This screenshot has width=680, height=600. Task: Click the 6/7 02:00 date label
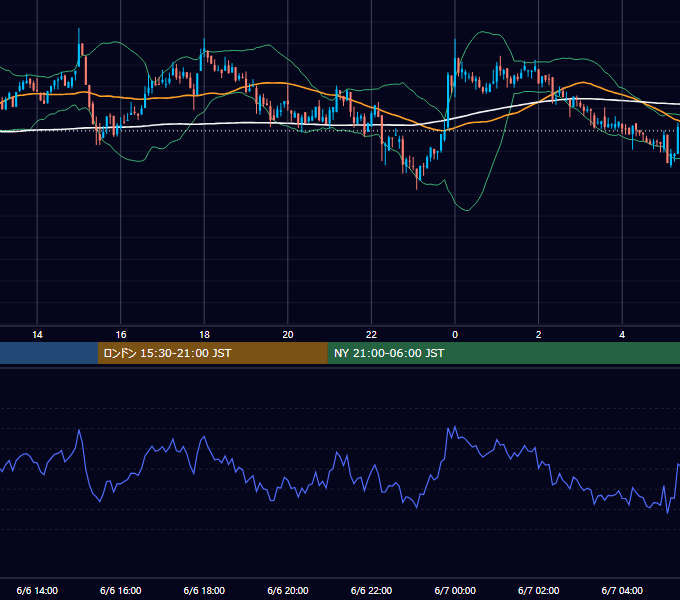point(539,590)
